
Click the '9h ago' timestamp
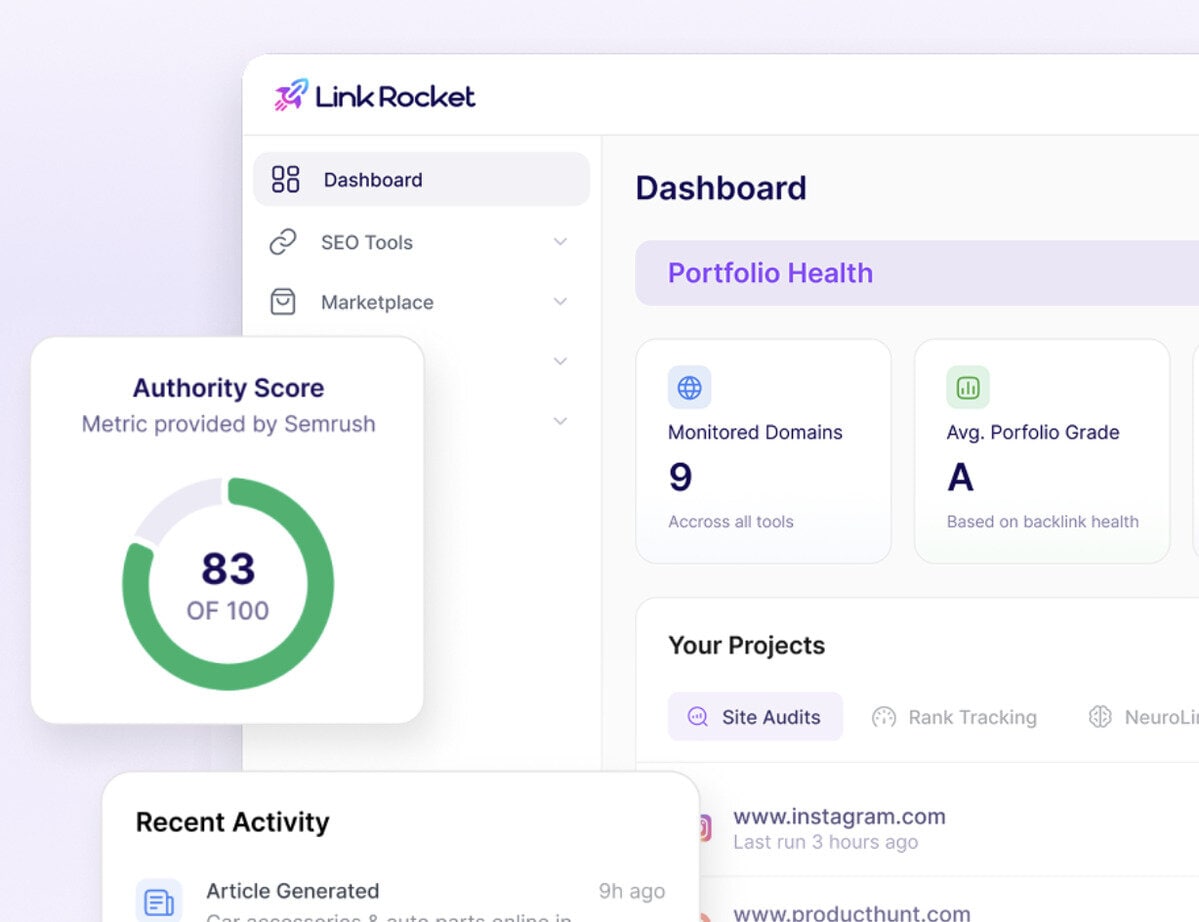pos(632,891)
